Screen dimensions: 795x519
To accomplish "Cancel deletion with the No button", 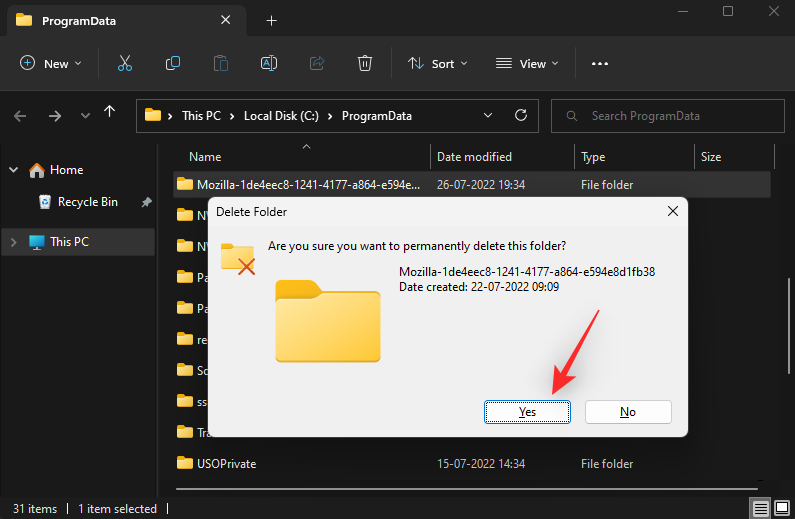I will 628,412.
